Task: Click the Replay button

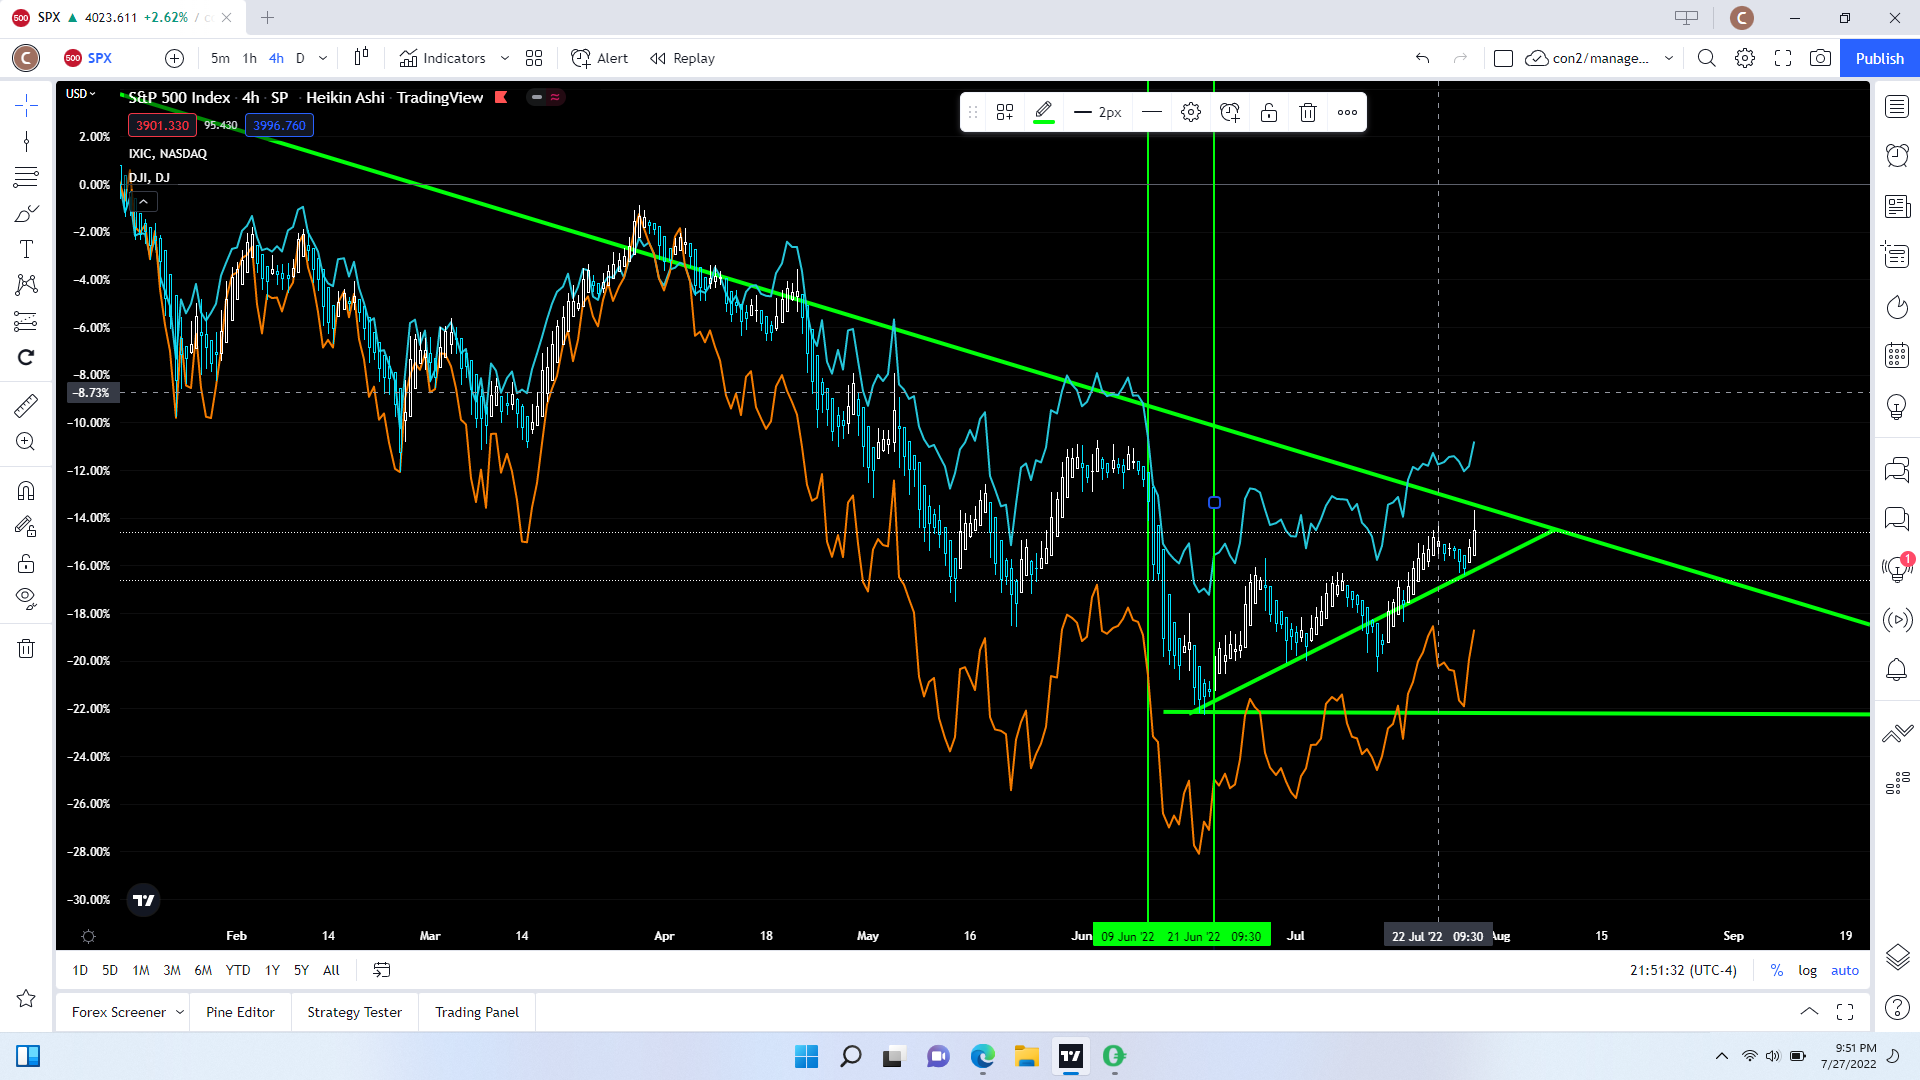Action: coord(683,58)
